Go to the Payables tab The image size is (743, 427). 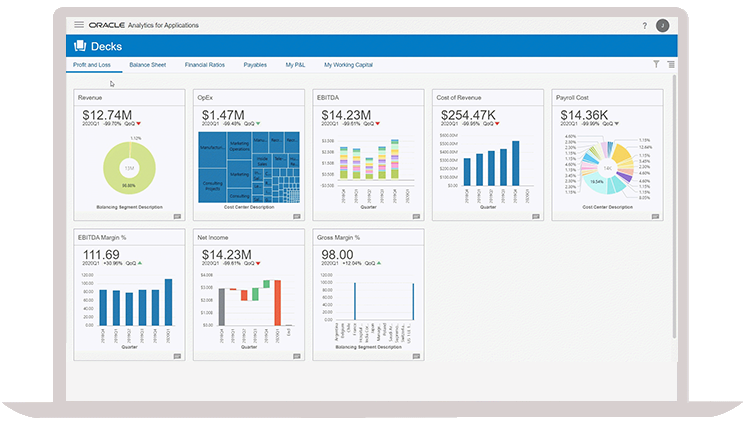(255, 65)
